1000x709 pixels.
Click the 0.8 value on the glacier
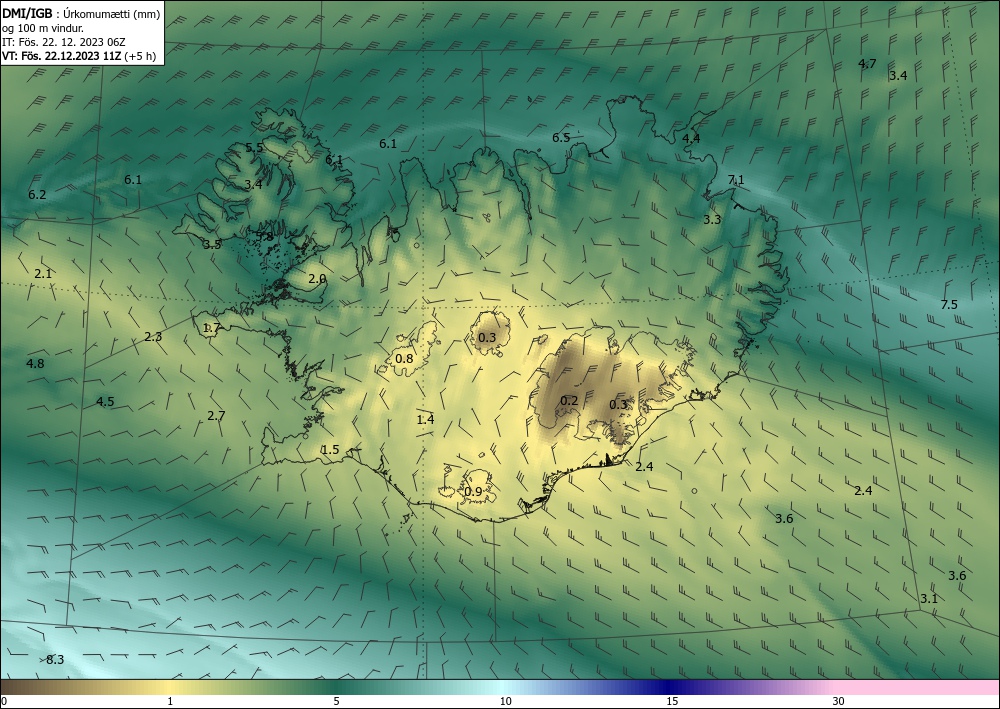click(x=404, y=359)
